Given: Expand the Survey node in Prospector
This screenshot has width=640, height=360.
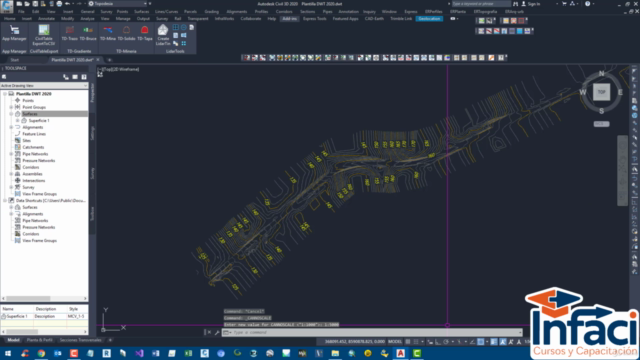Looking at the screenshot, I should tap(11, 187).
